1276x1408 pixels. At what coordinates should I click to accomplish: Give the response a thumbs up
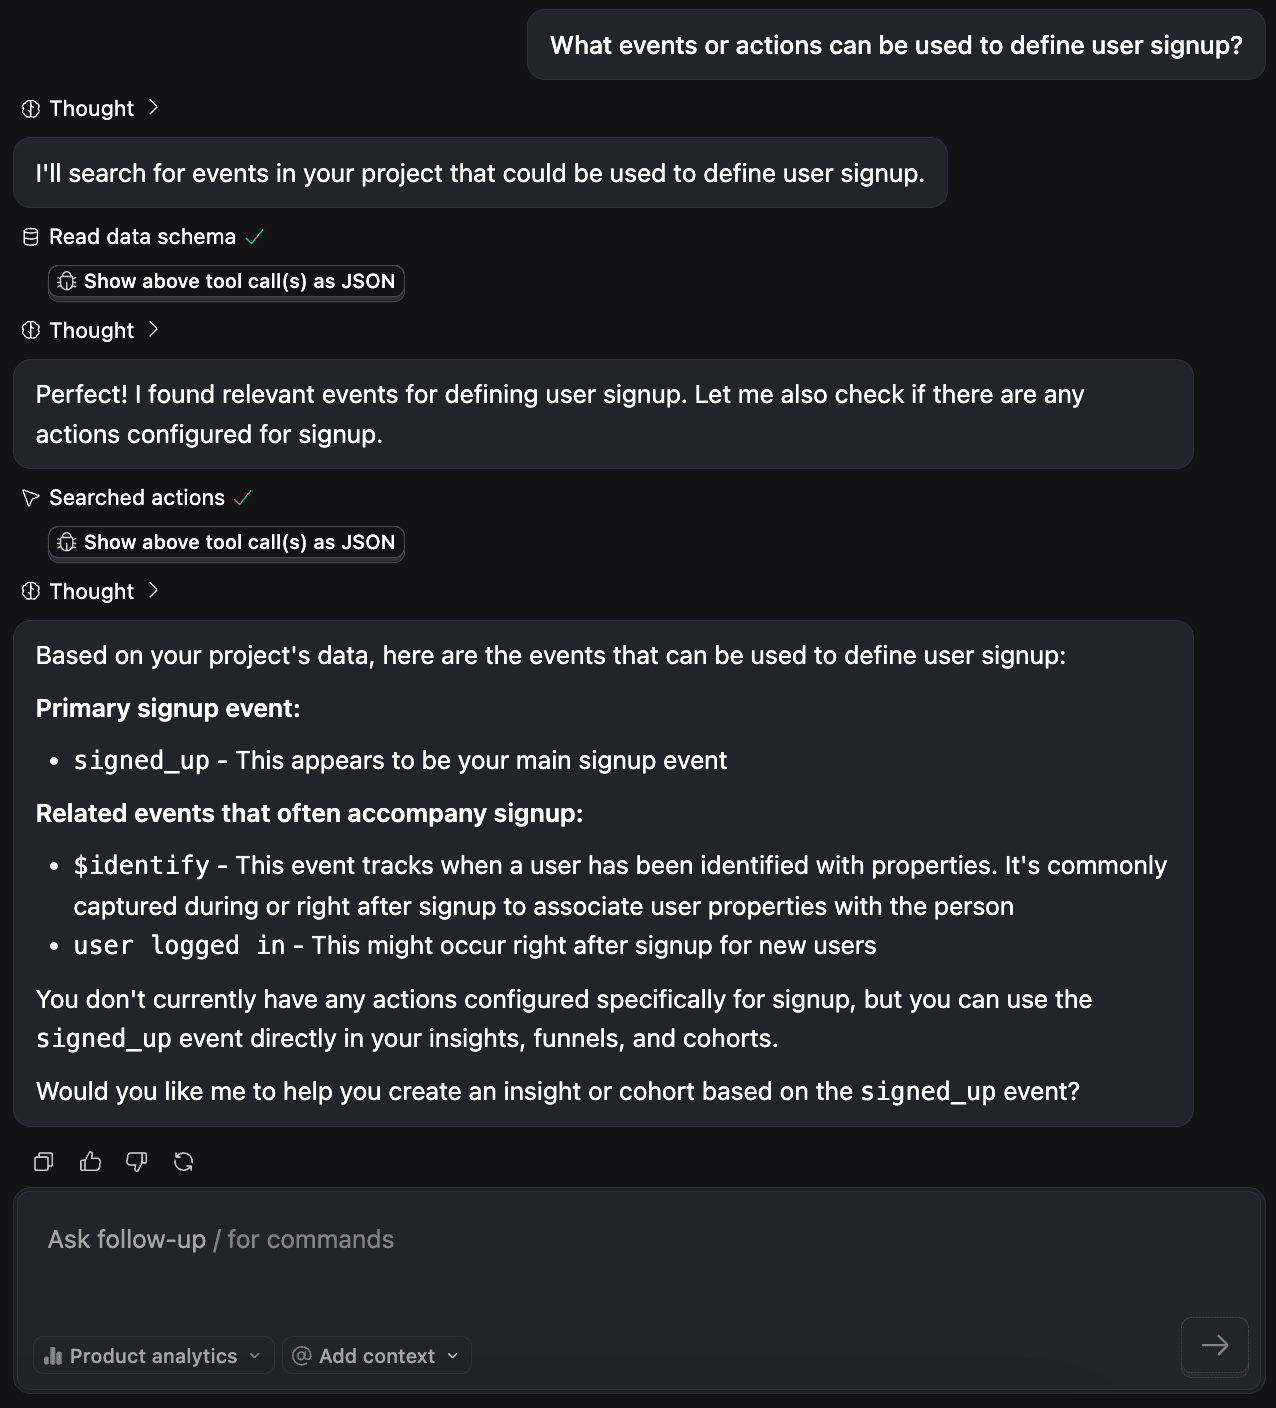(90, 1161)
